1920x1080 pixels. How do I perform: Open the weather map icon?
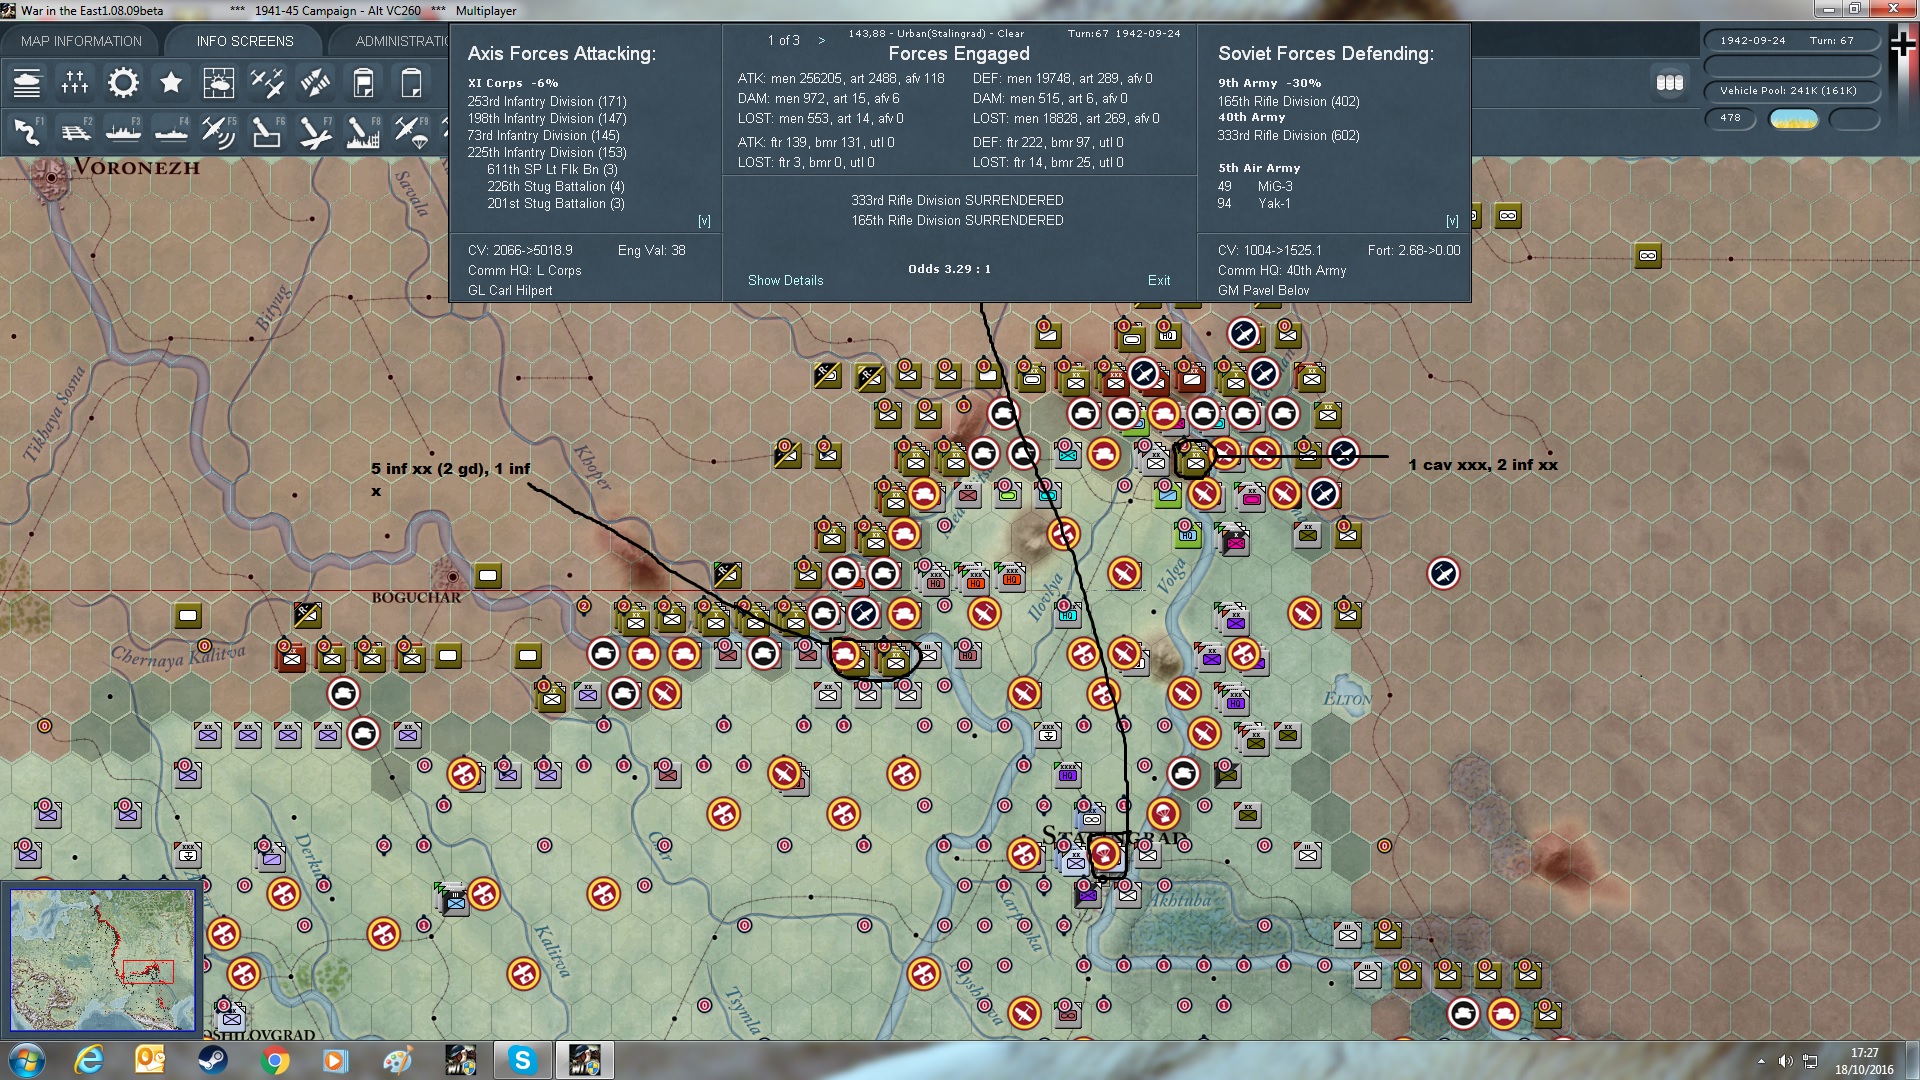219,82
